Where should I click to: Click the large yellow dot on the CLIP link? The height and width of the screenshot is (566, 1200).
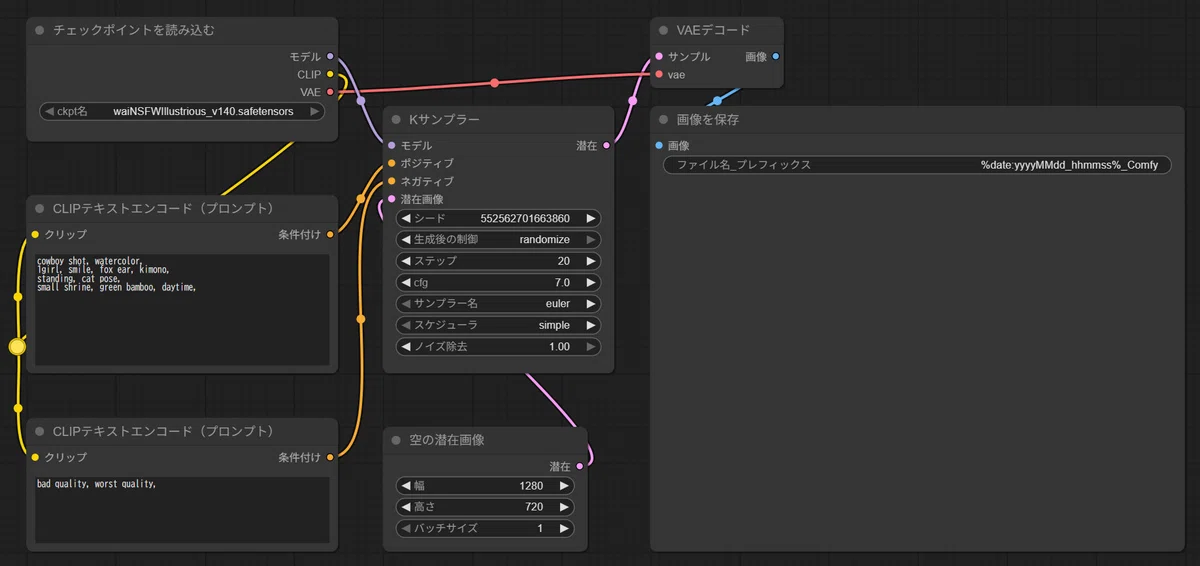click(17, 347)
